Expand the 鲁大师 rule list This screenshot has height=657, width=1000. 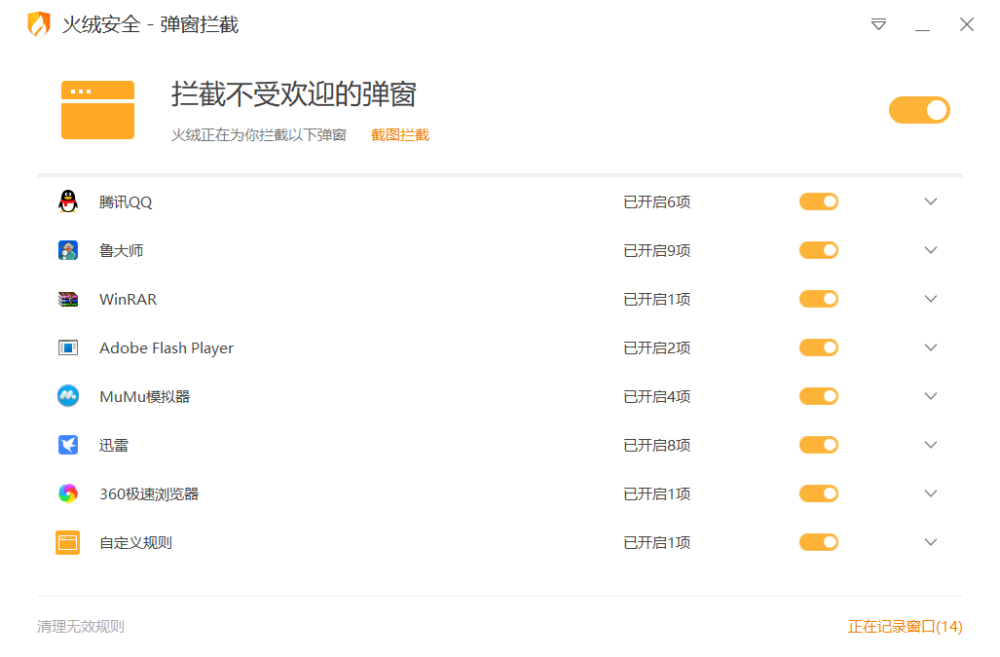tap(930, 250)
